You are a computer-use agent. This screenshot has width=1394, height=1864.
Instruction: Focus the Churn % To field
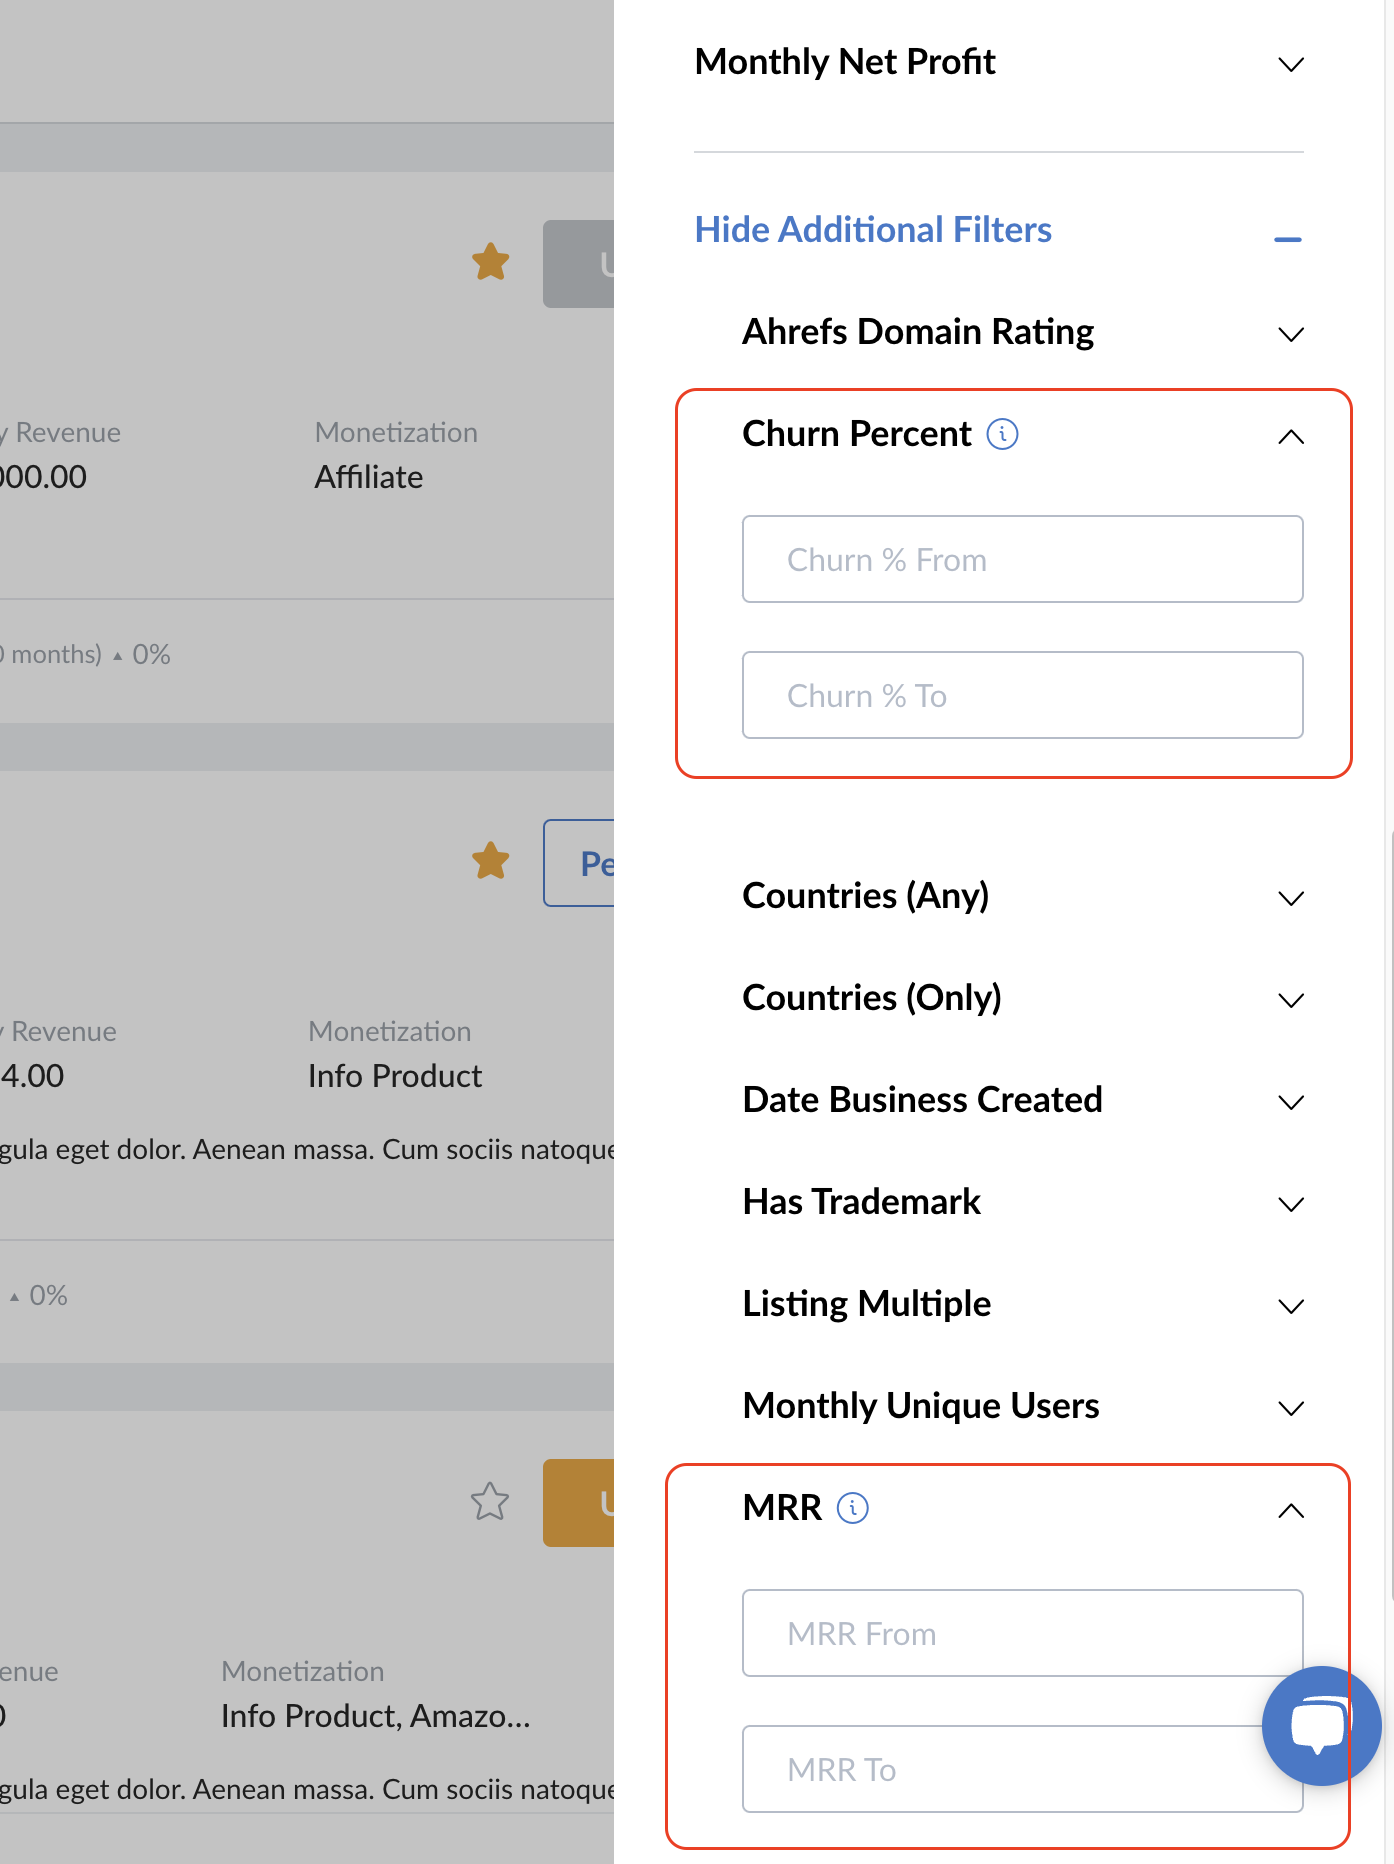[x=1022, y=695]
